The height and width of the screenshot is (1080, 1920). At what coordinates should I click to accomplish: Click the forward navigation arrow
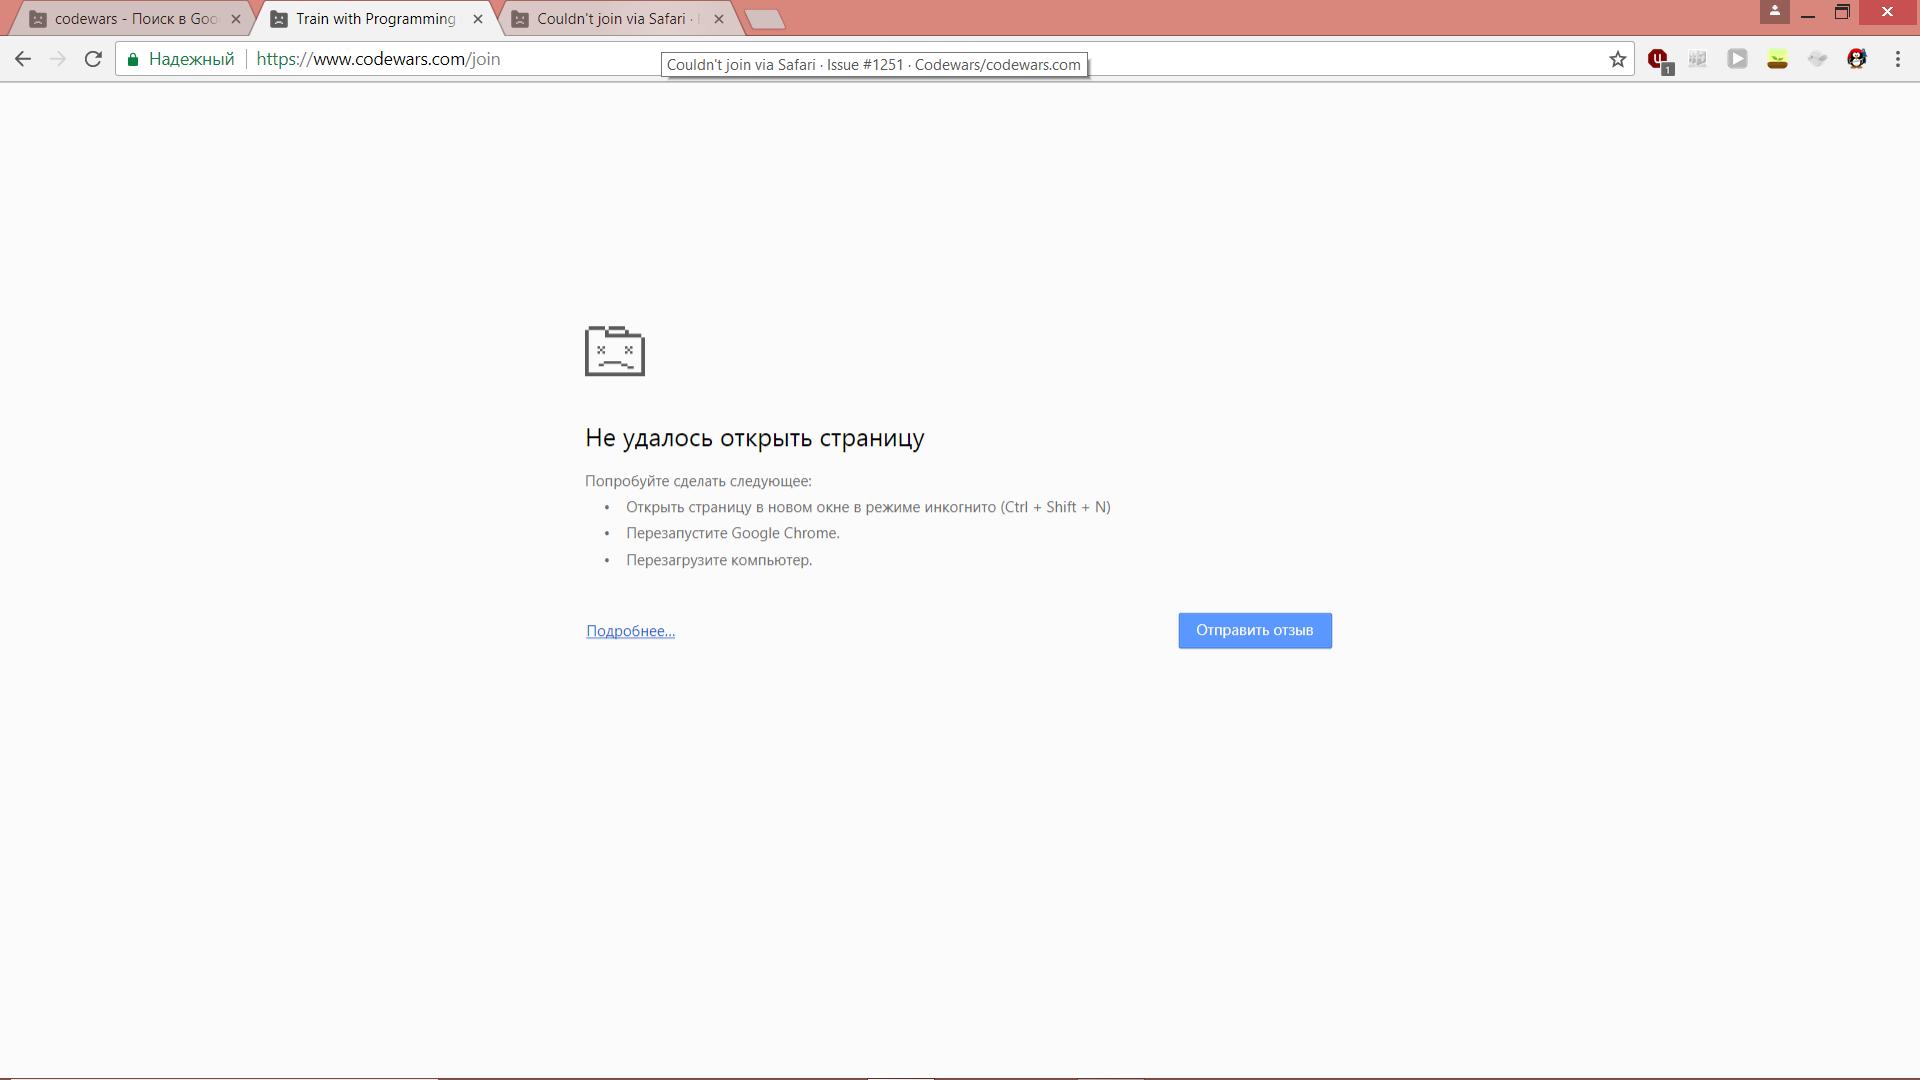(x=58, y=58)
